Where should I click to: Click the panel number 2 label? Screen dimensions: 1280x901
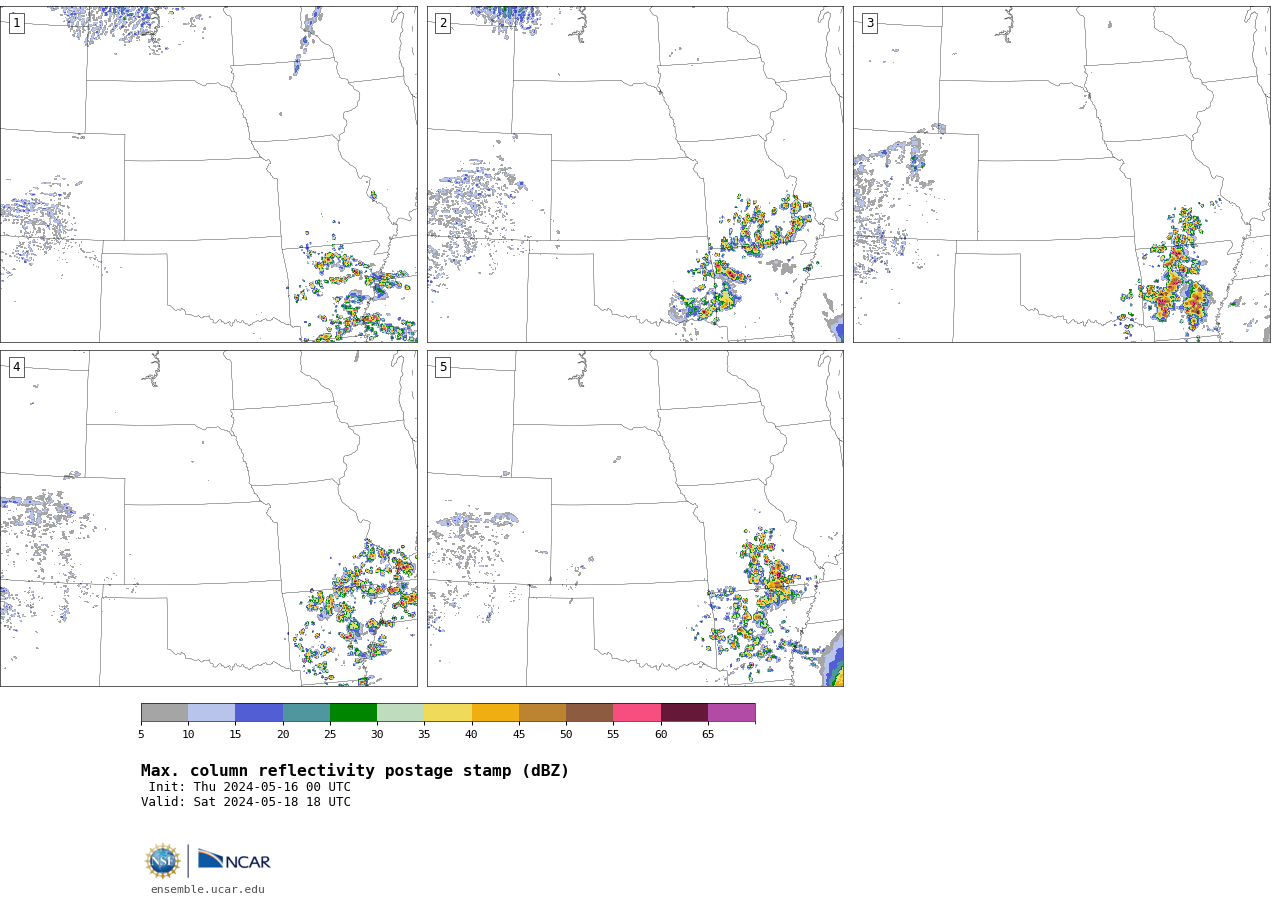443,23
